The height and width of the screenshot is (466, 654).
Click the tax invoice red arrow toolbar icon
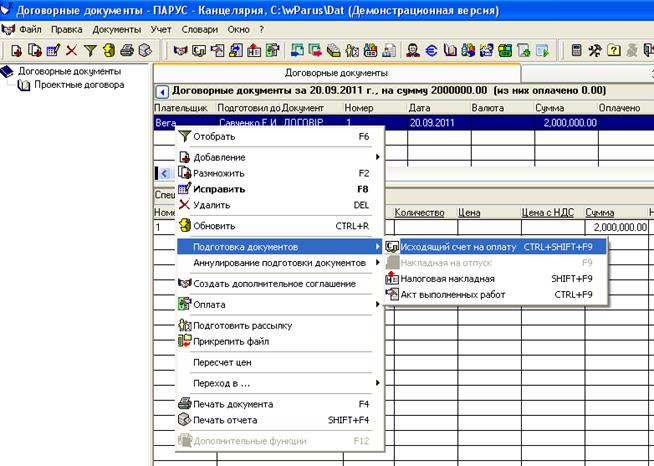(x=254, y=50)
